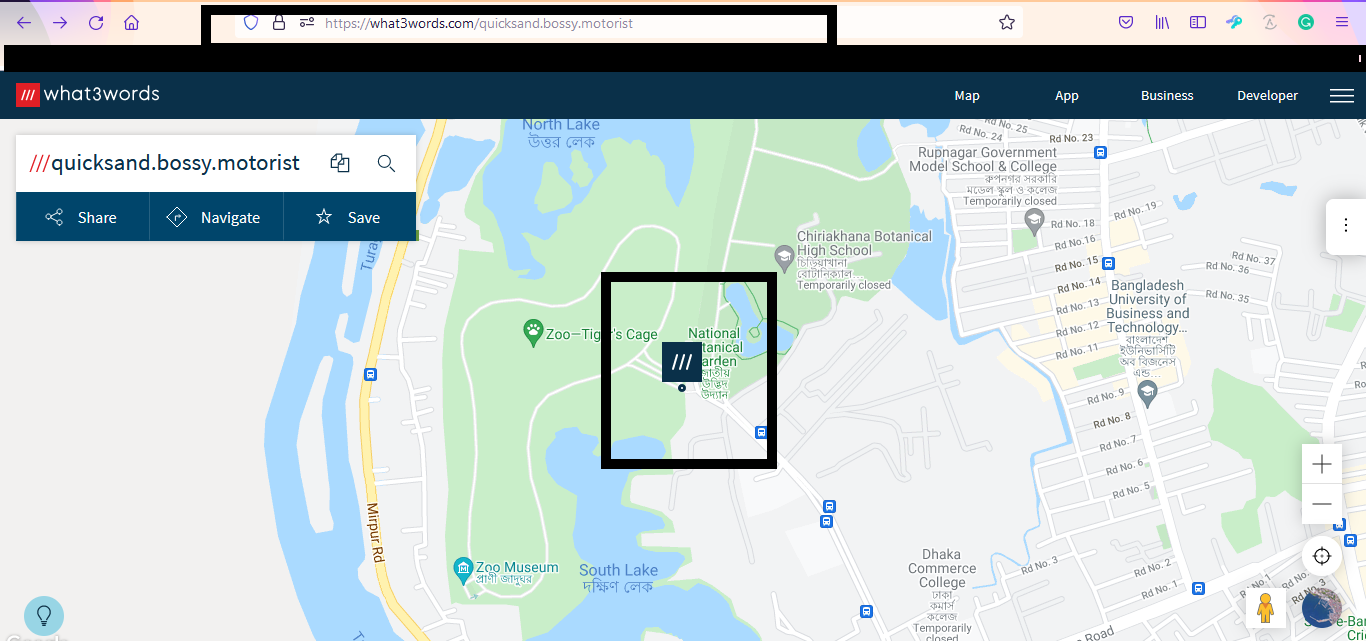Screen dimensions: 1366x641
Task: Click the Zoo–Tiger's Cage paw marker
Action: (534, 330)
